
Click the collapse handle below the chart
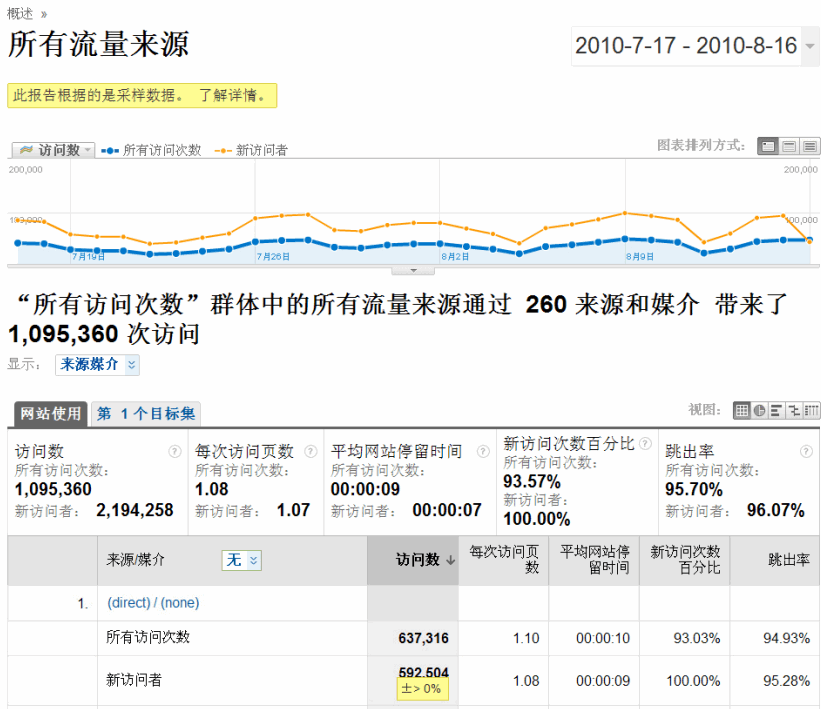(x=413, y=270)
